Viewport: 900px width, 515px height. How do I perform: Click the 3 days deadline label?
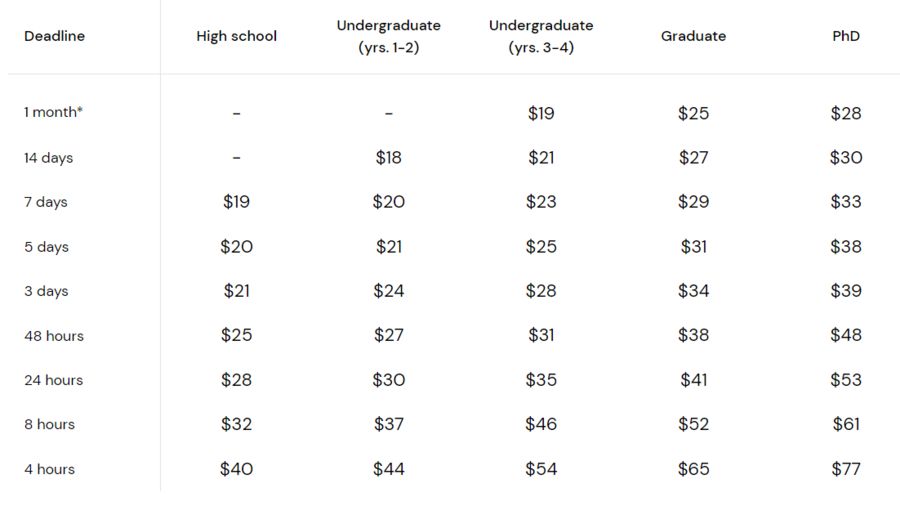click(x=46, y=291)
